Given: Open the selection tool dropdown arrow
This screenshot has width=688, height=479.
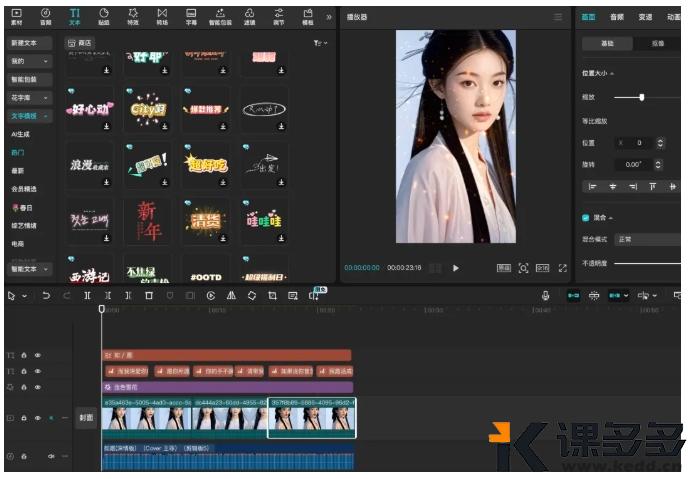Looking at the screenshot, I should (25, 296).
